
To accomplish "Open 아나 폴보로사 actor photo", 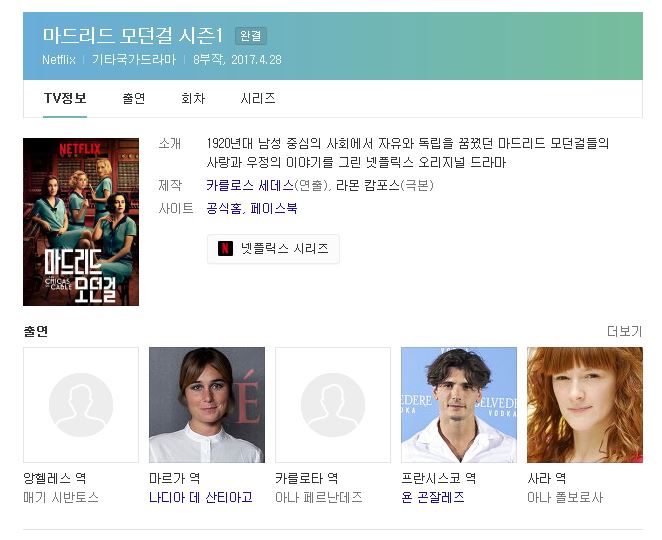I will coord(585,405).
